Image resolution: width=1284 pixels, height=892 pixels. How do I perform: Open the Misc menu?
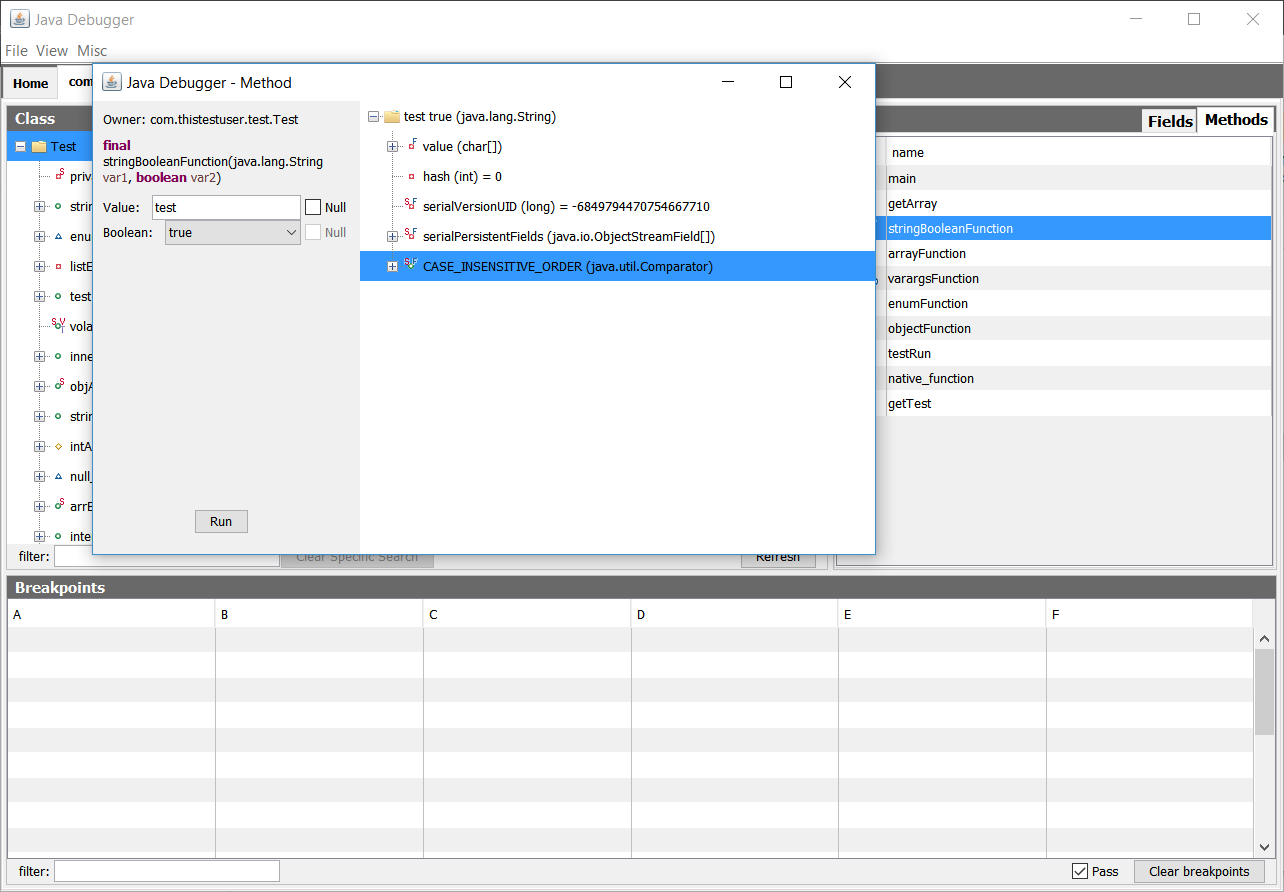click(92, 50)
